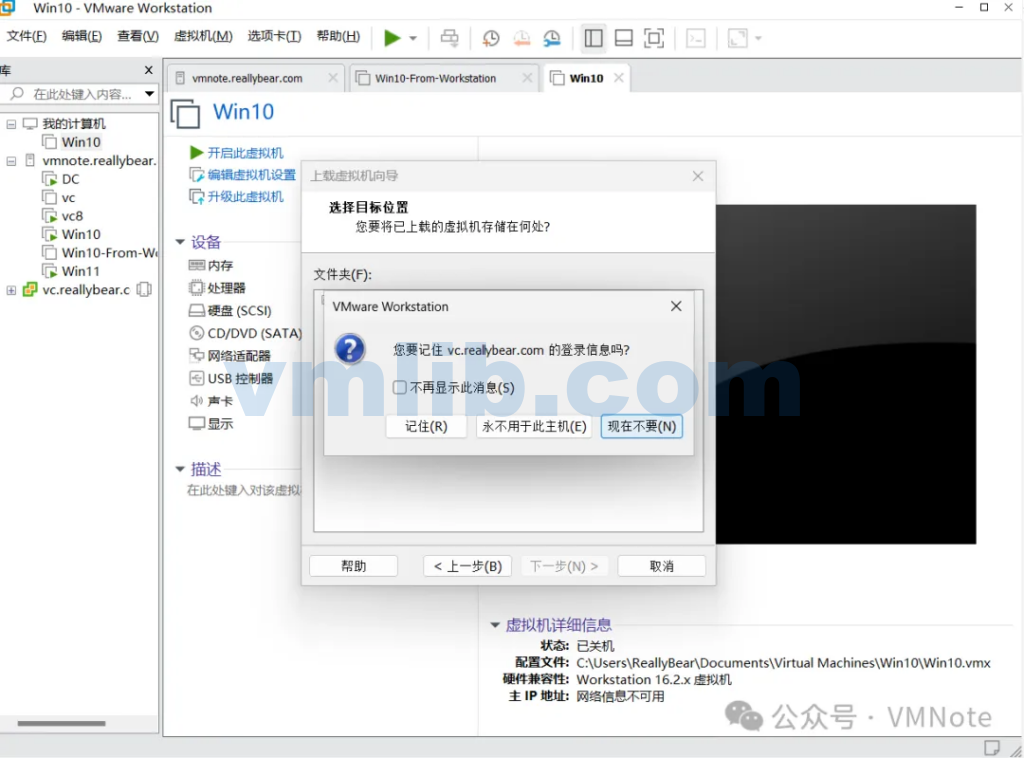
Task: Take a snapshot using the toolbar clock icon
Action: pos(490,38)
